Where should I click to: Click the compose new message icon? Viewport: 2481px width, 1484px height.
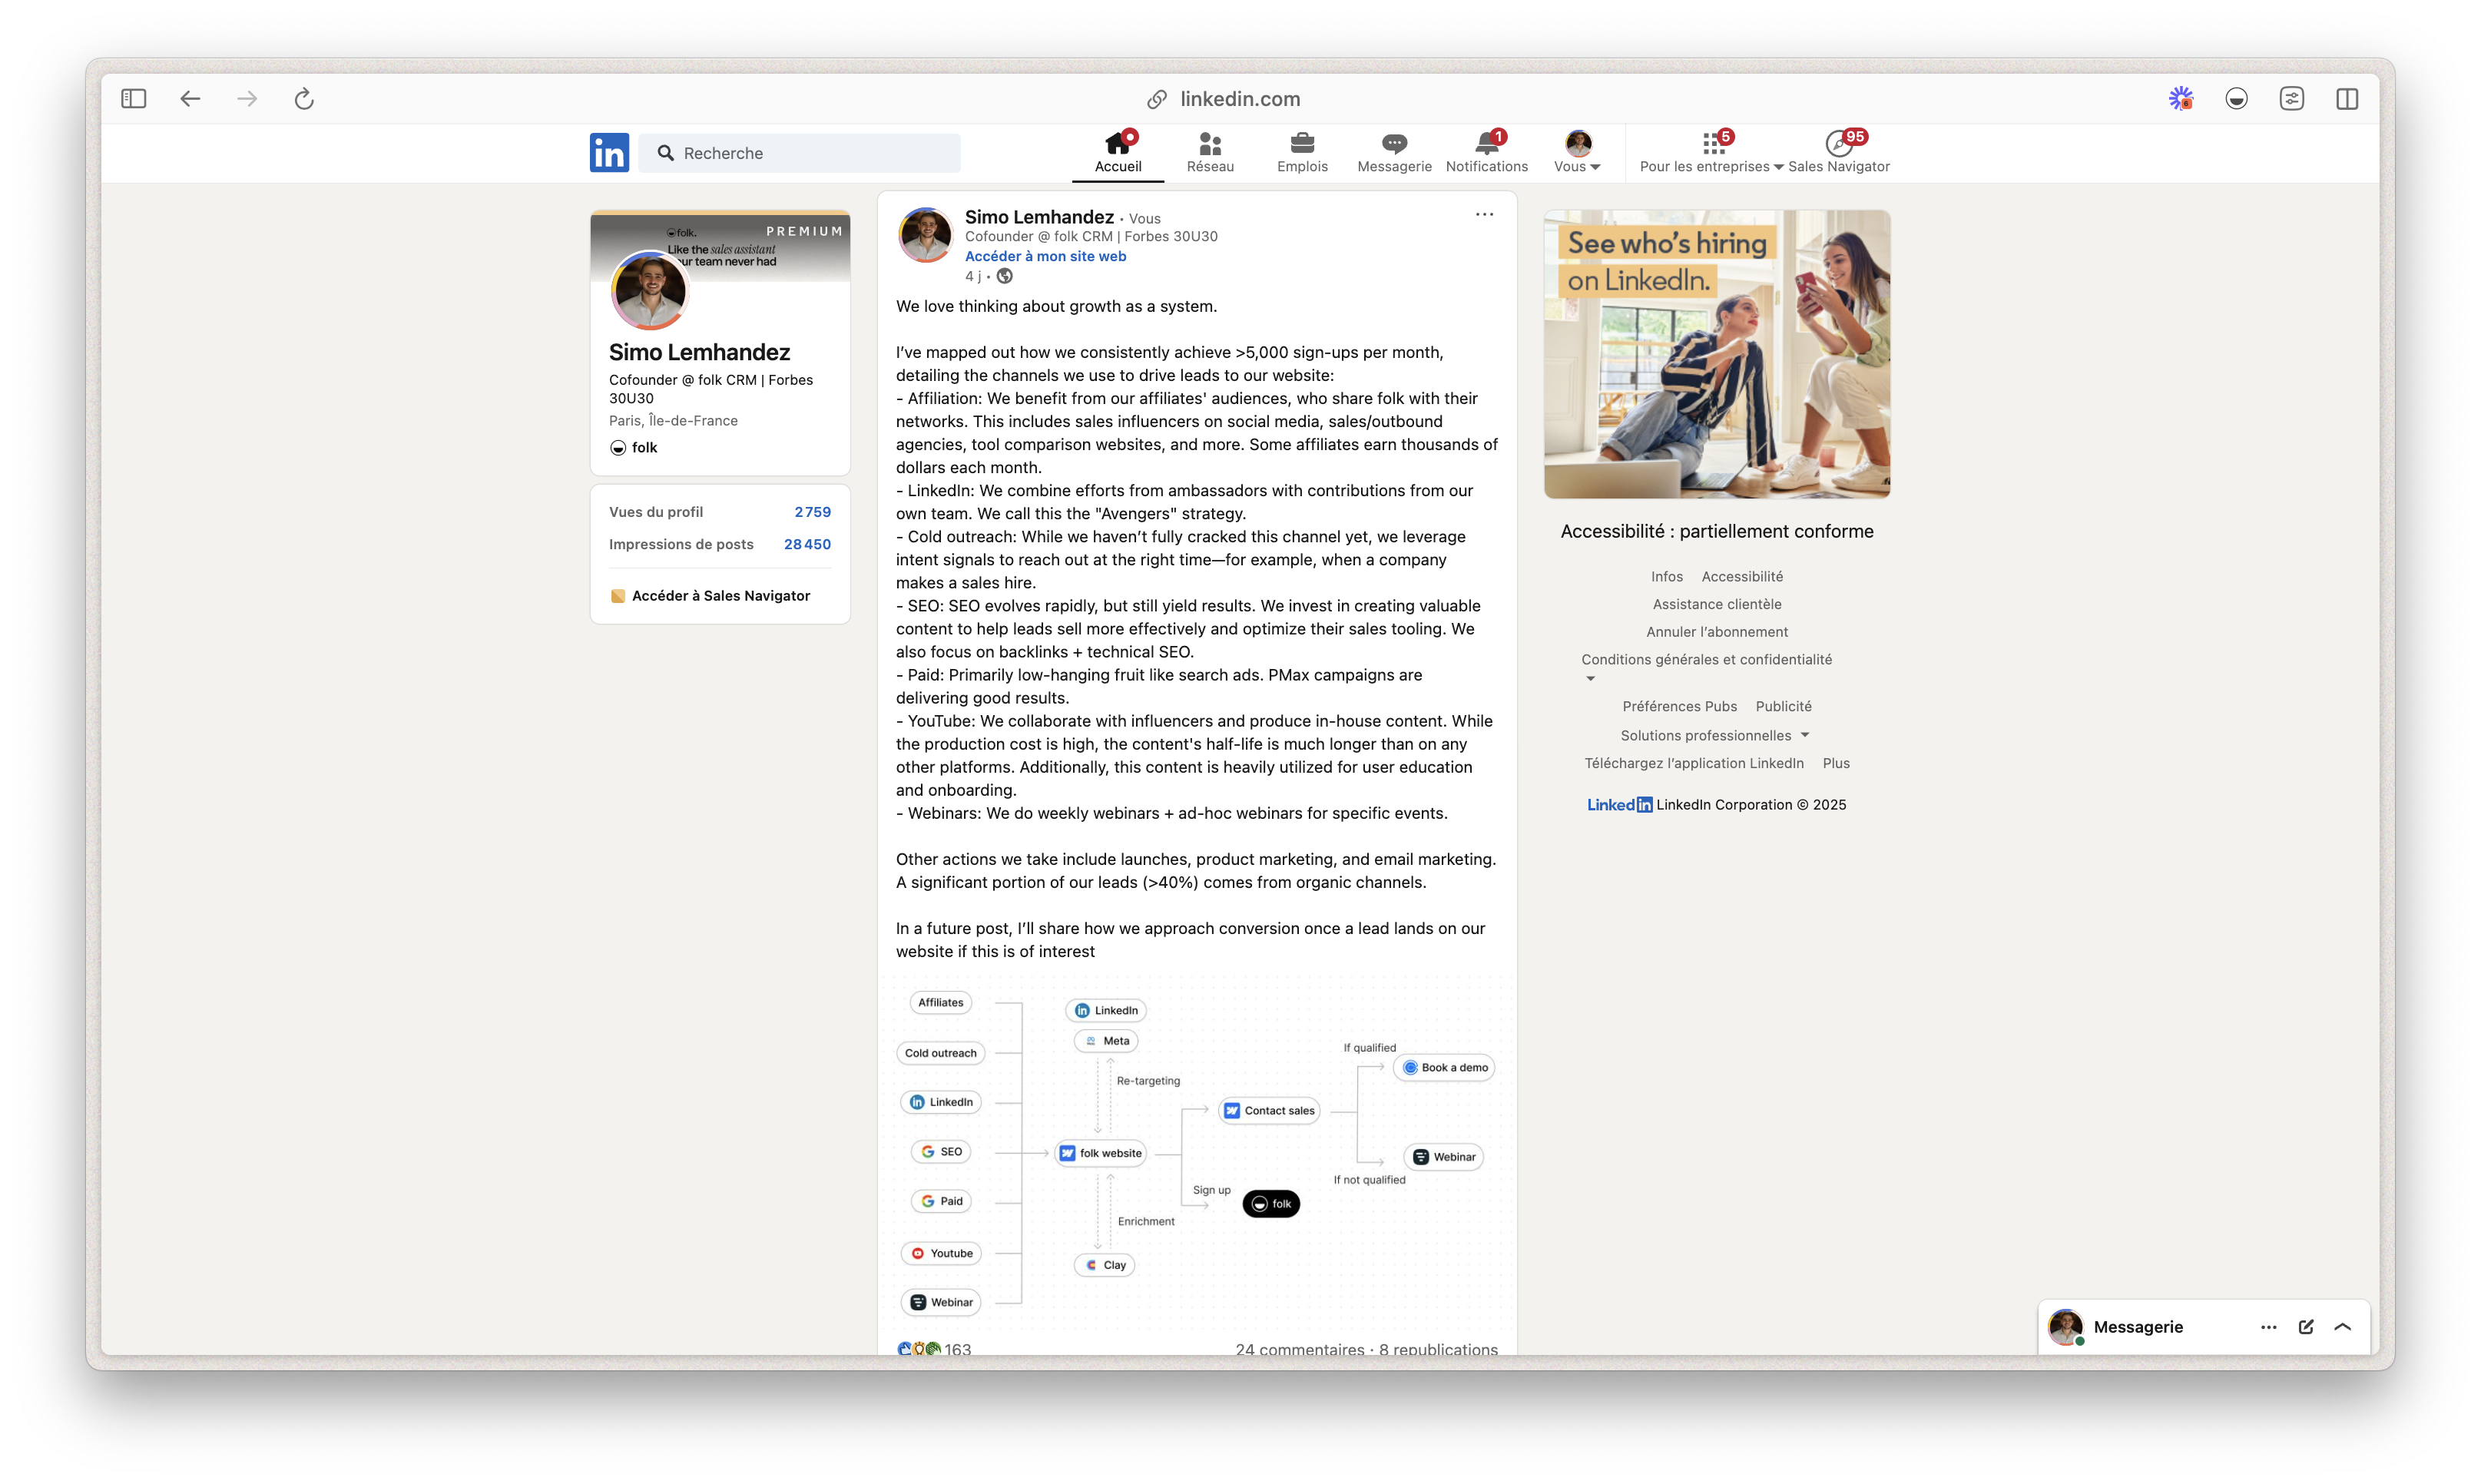click(x=2306, y=1327)
